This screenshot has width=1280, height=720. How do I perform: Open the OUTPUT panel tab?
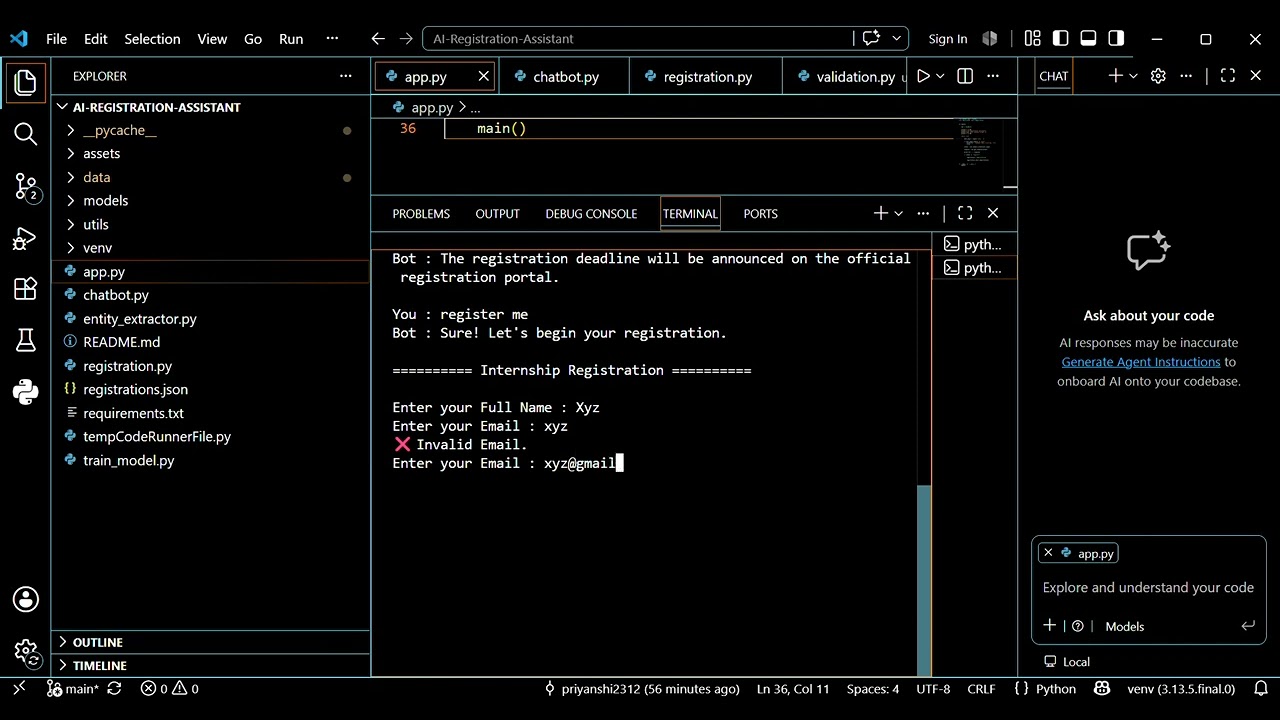click(x=497, y=214)
